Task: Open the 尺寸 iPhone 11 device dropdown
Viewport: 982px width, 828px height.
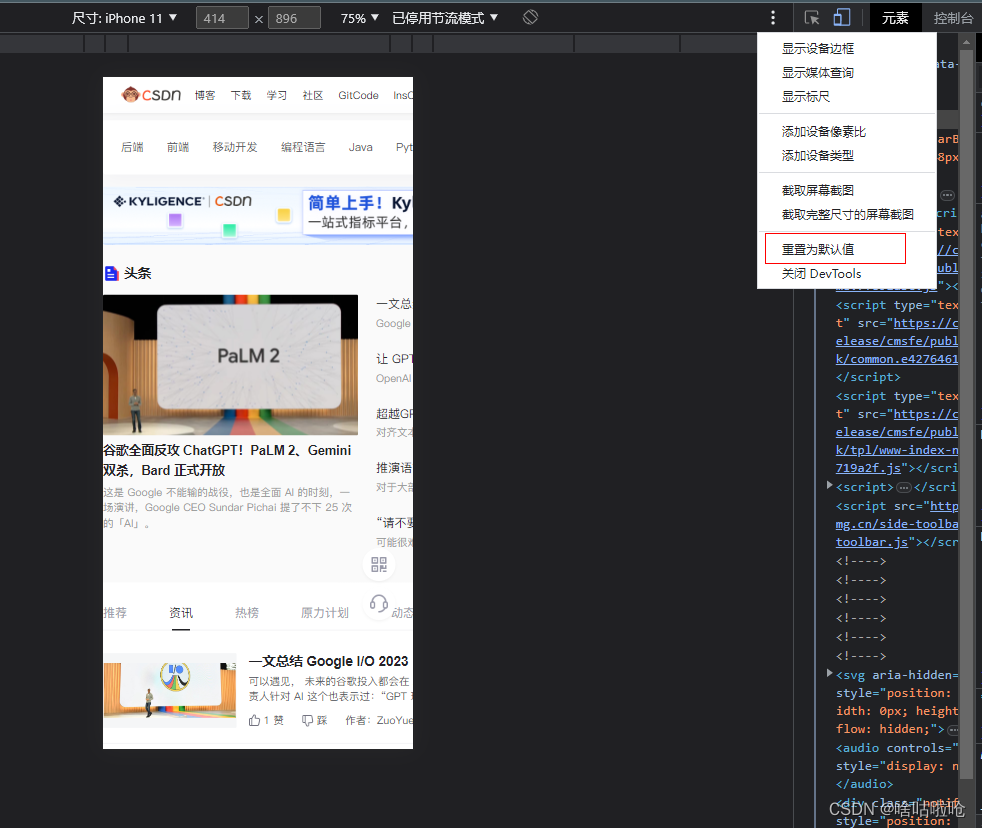Action: tap(124, 18)
